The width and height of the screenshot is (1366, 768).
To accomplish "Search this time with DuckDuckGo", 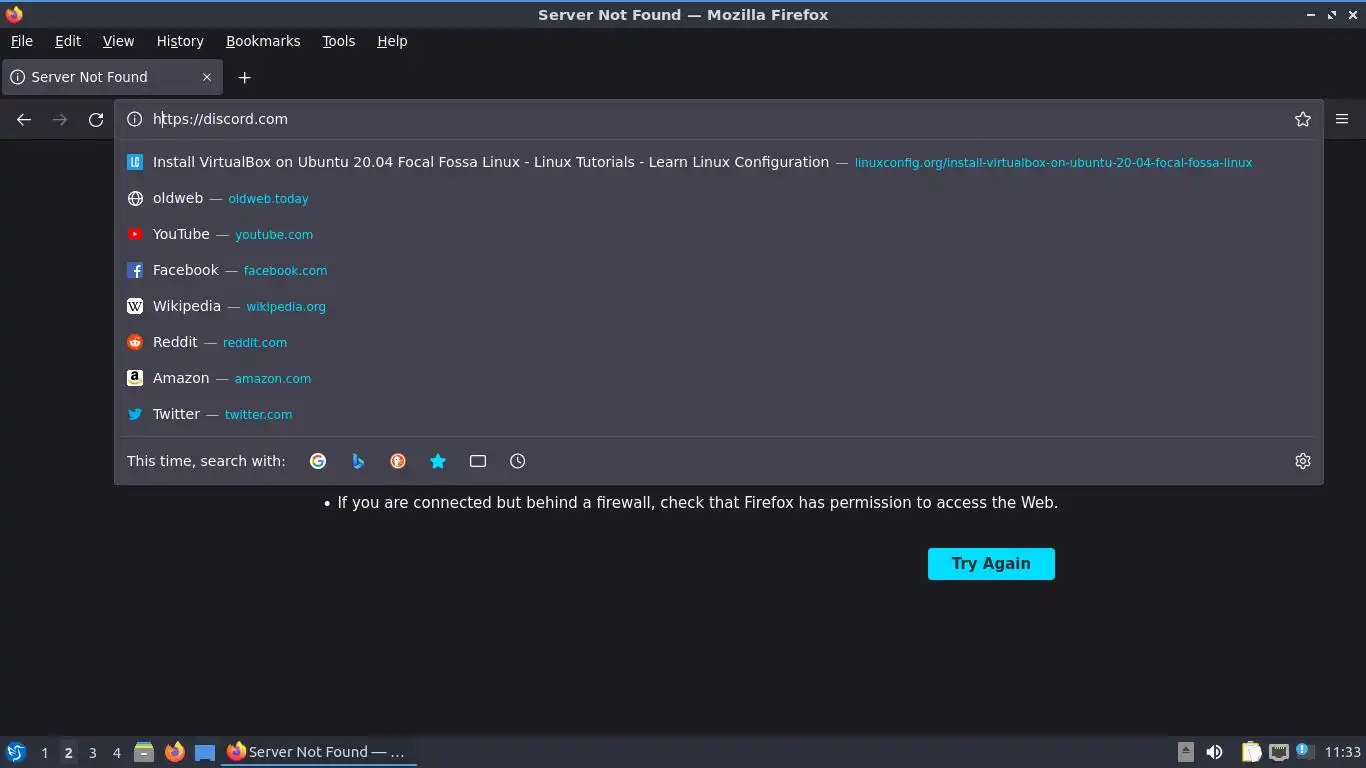I will (x=398, y=461).
